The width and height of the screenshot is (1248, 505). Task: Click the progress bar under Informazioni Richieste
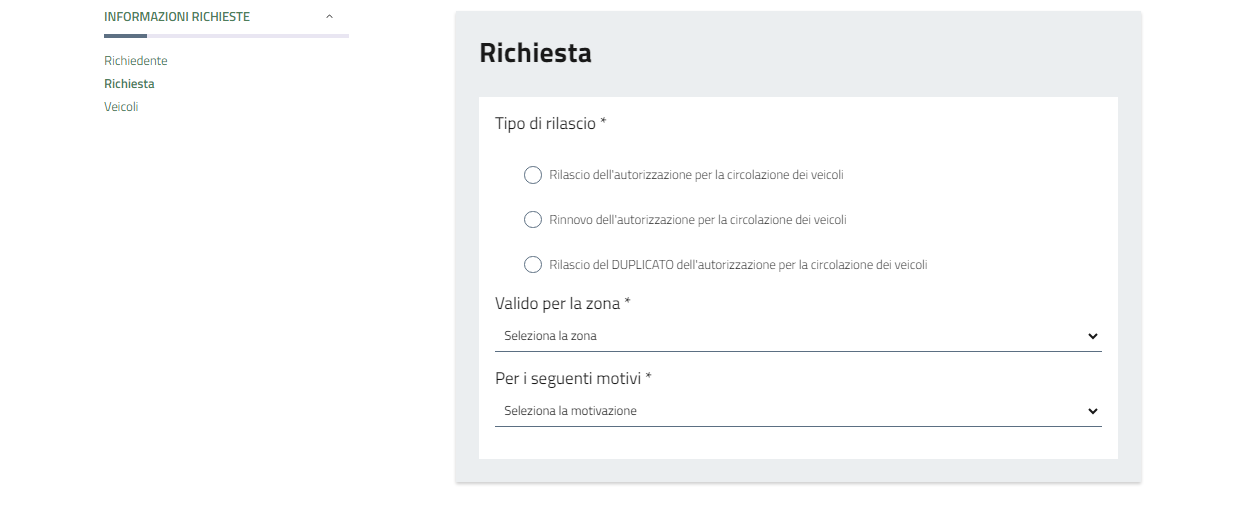[x=226, y=36]
